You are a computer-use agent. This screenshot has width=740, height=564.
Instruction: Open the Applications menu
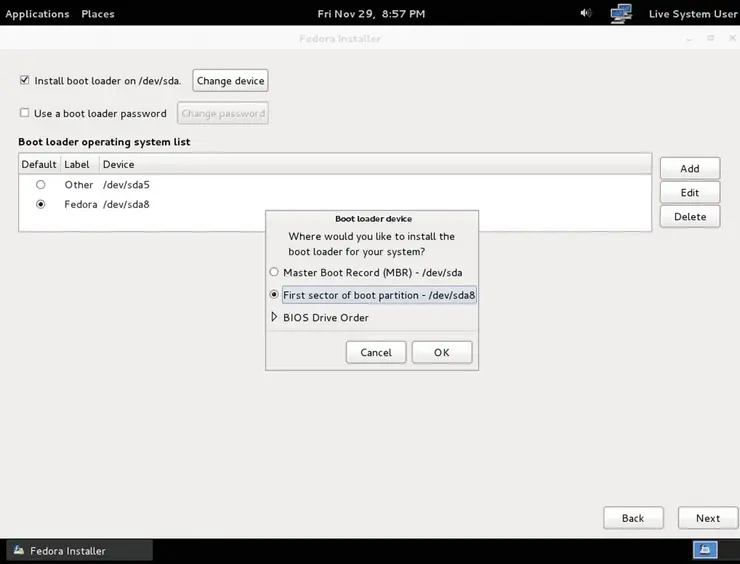(x=37, y=14)
